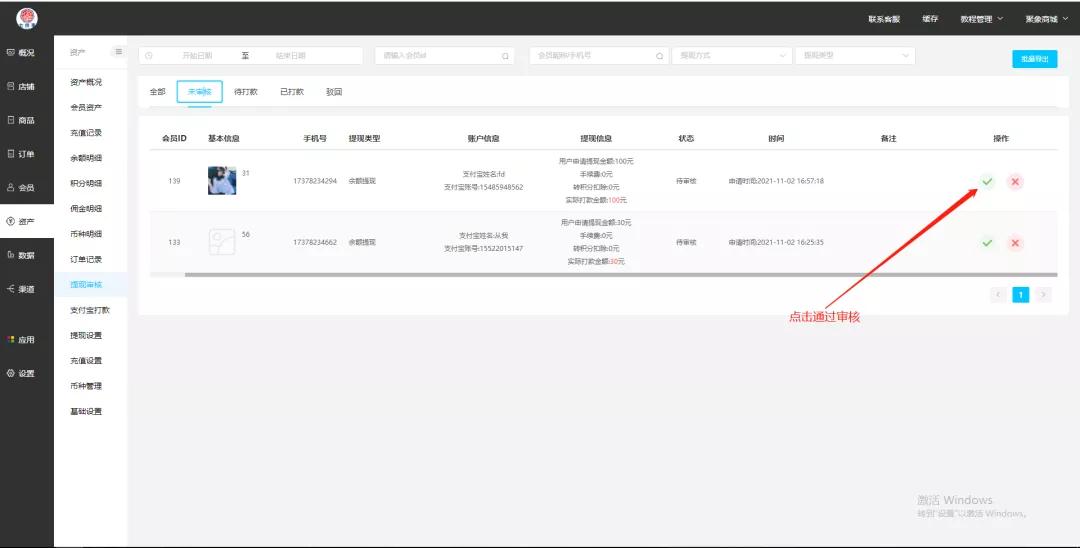
Task: Open the 商品 products section
Action: click(27, 120)
